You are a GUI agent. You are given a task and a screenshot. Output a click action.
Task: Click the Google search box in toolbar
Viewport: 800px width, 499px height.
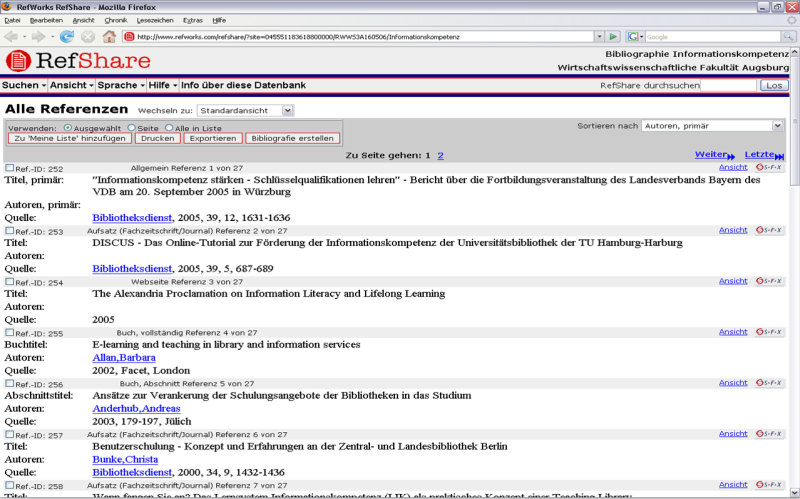click(712, 37)
